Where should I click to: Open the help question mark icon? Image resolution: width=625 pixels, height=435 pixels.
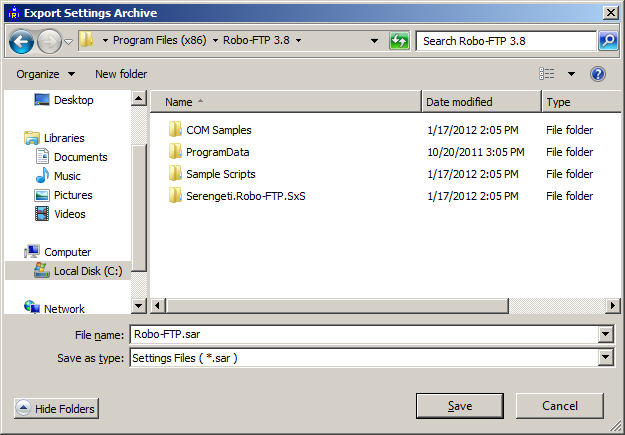click(x=598, y=74)
